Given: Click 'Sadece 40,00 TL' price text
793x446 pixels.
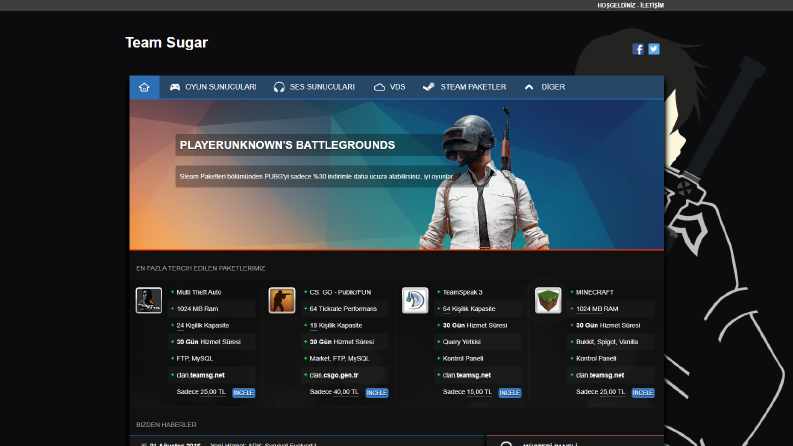Looking at the screenshot, I should click(334, 392).
